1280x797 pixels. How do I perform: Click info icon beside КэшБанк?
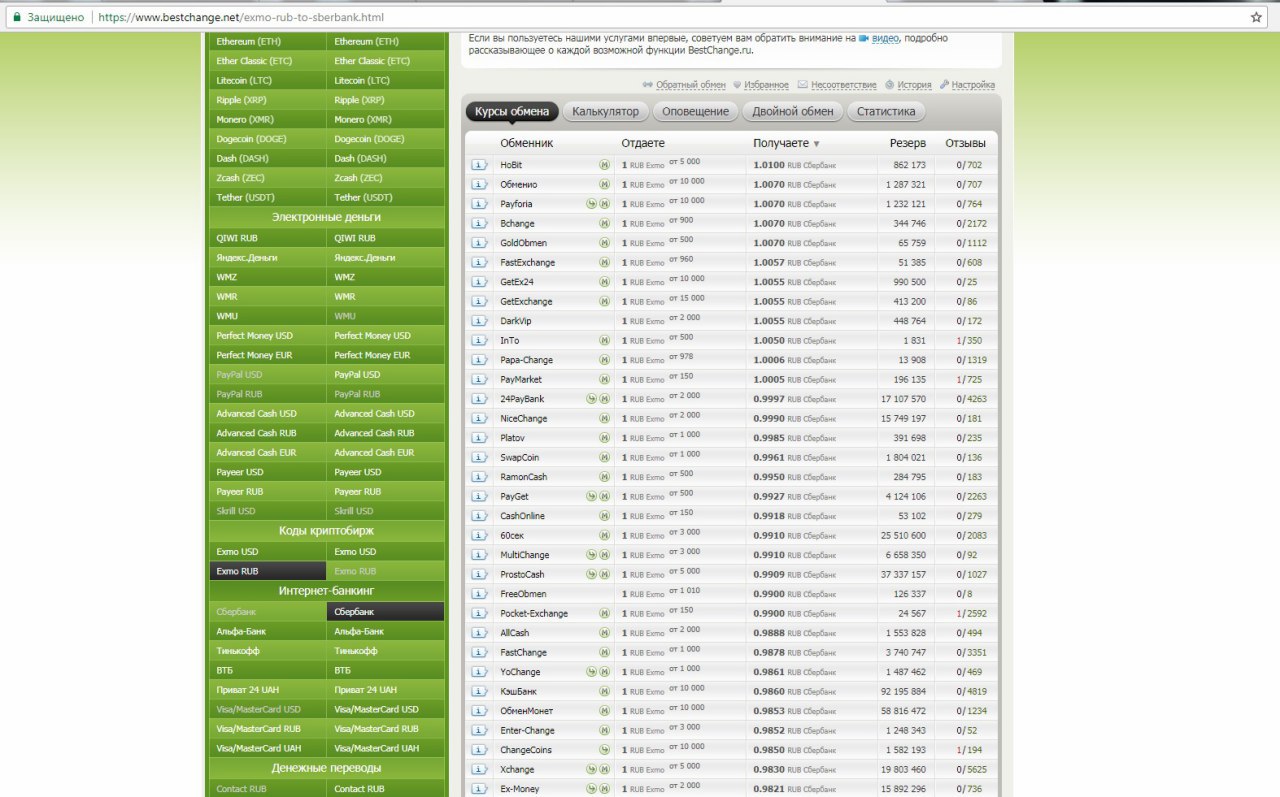pos(479,692)
